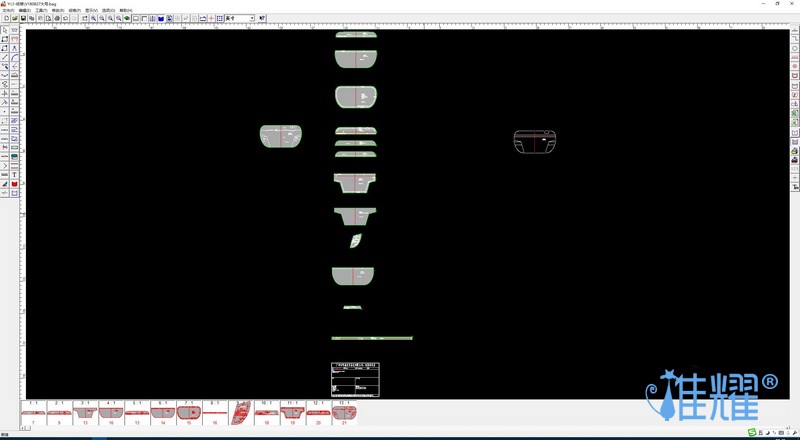
Task: Click the Open folder icon in the toolbar
Action: [x=14, y=18]
